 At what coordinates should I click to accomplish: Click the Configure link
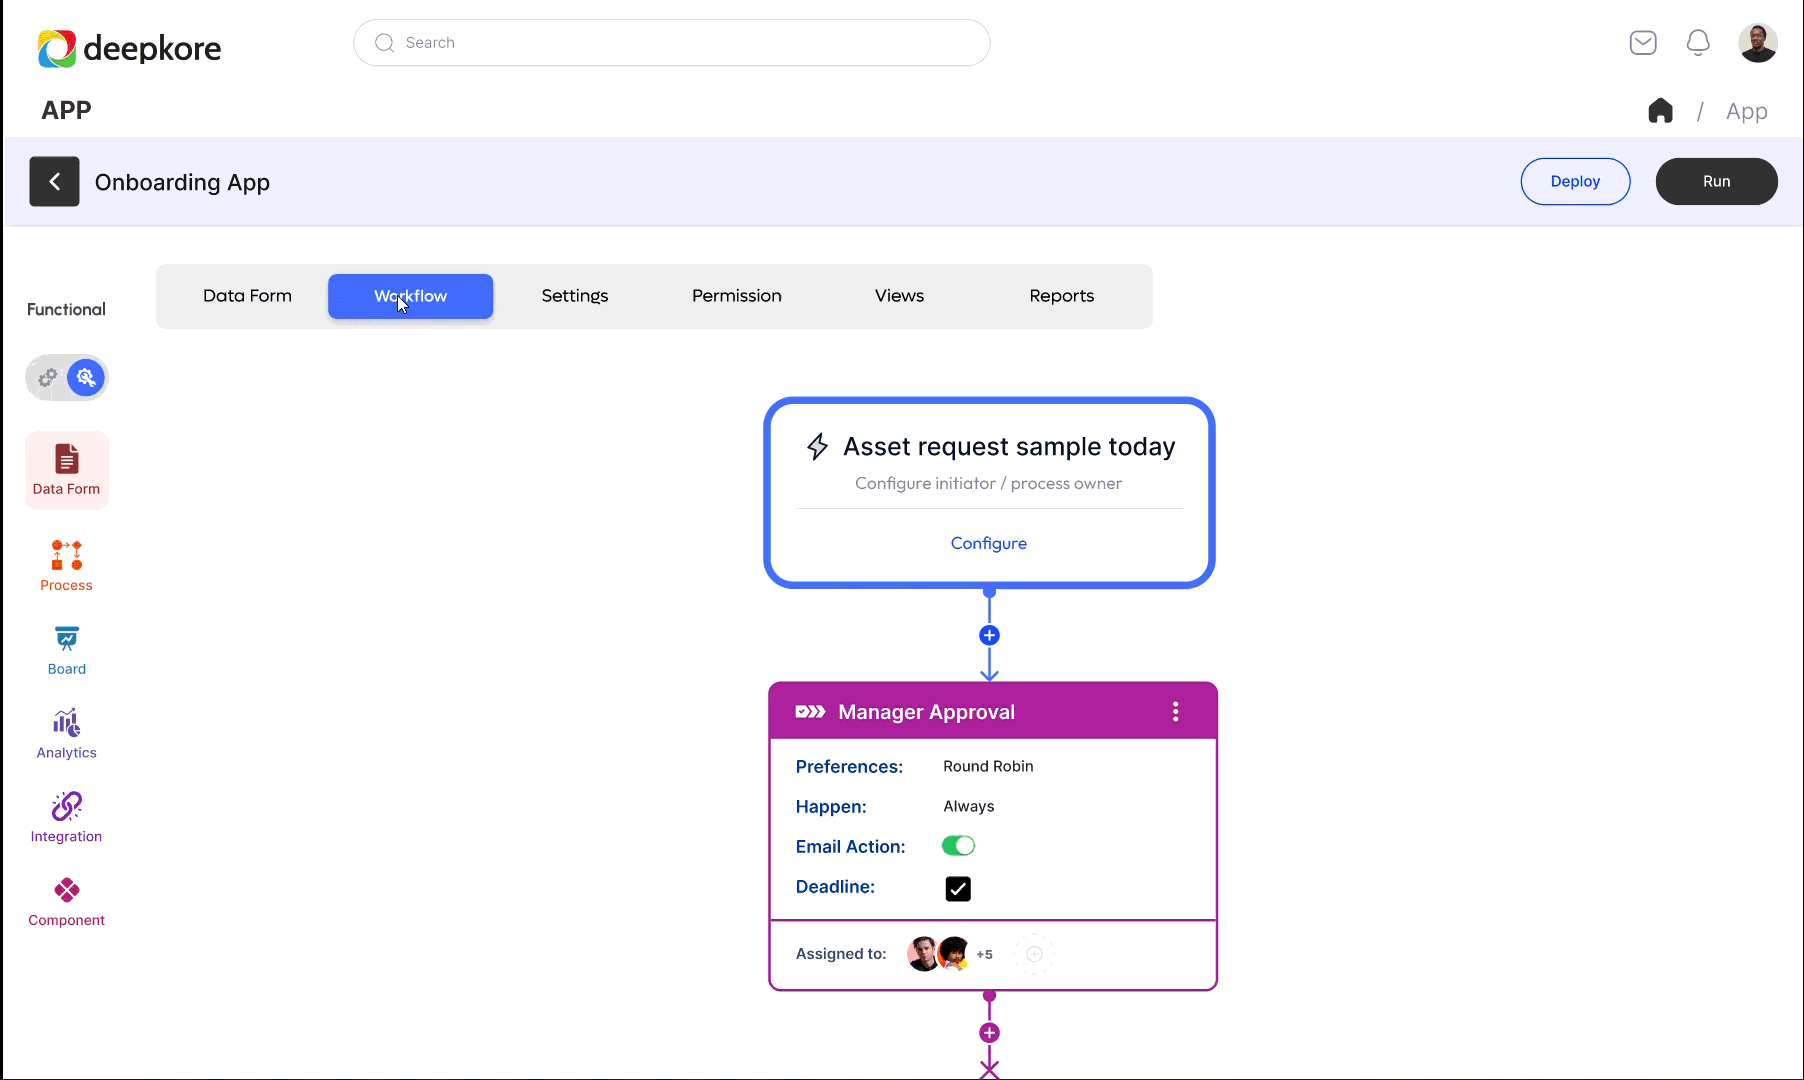pyautogui.click(x=988, y=543)
